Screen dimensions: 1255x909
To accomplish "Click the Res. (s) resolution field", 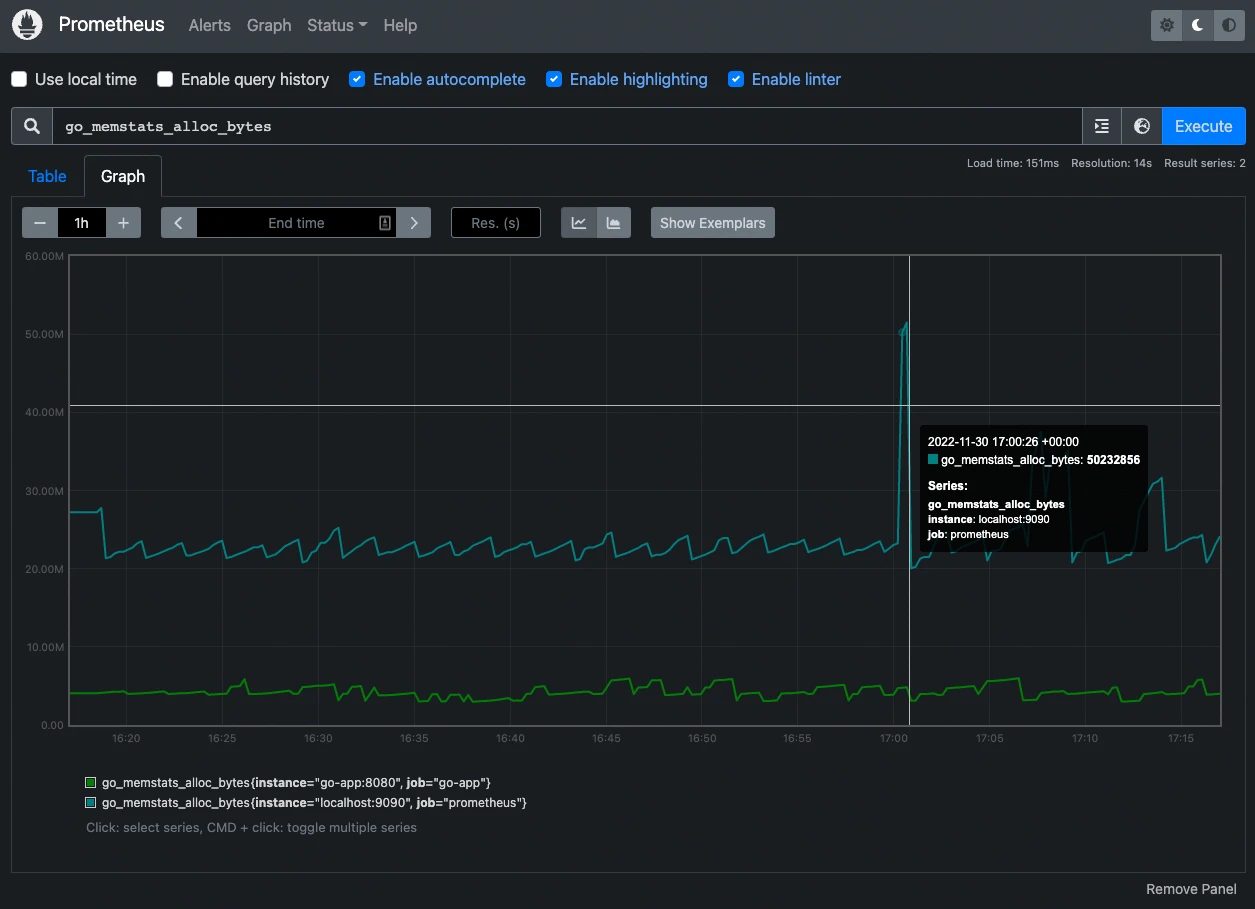I will pos(496,223).
